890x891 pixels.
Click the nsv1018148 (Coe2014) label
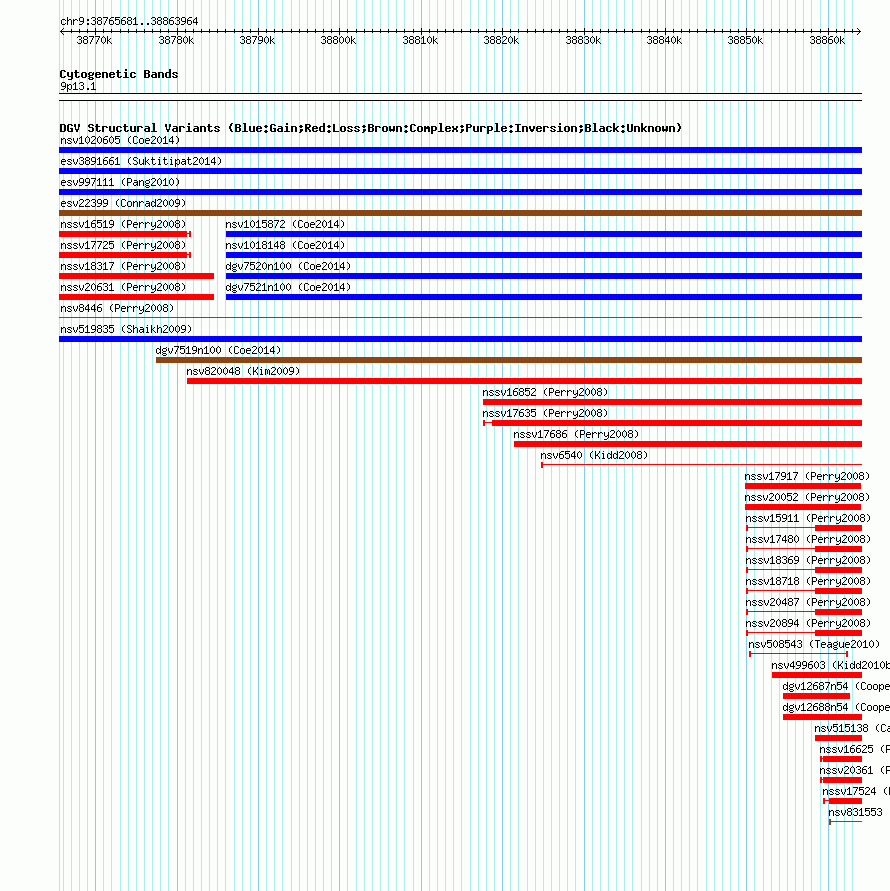click(285, 245)
